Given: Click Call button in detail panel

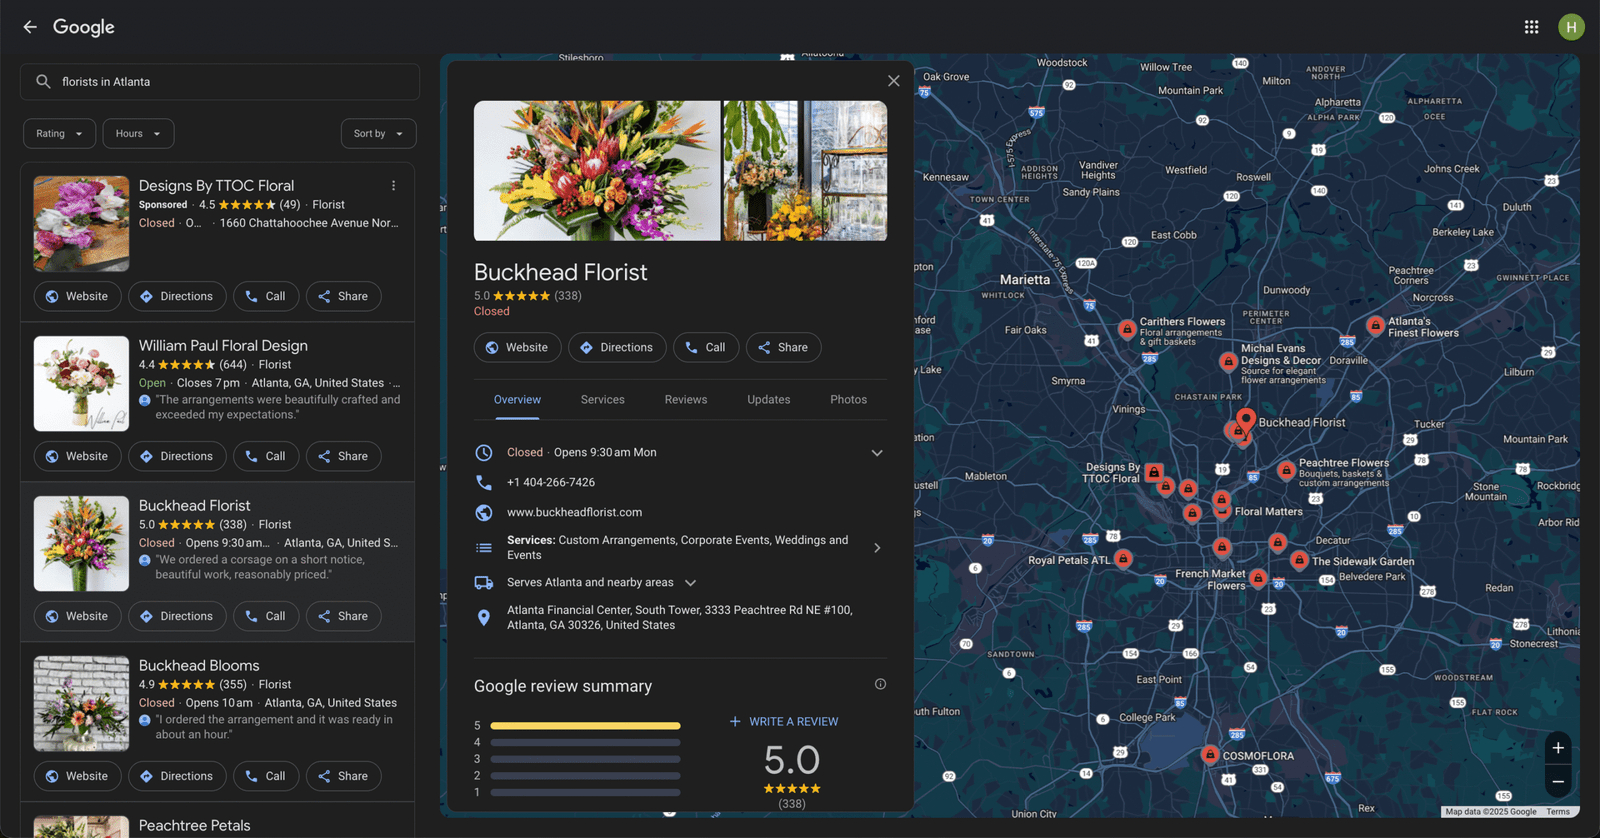Looking at the screenshot, I should click(x=706, y=347).
